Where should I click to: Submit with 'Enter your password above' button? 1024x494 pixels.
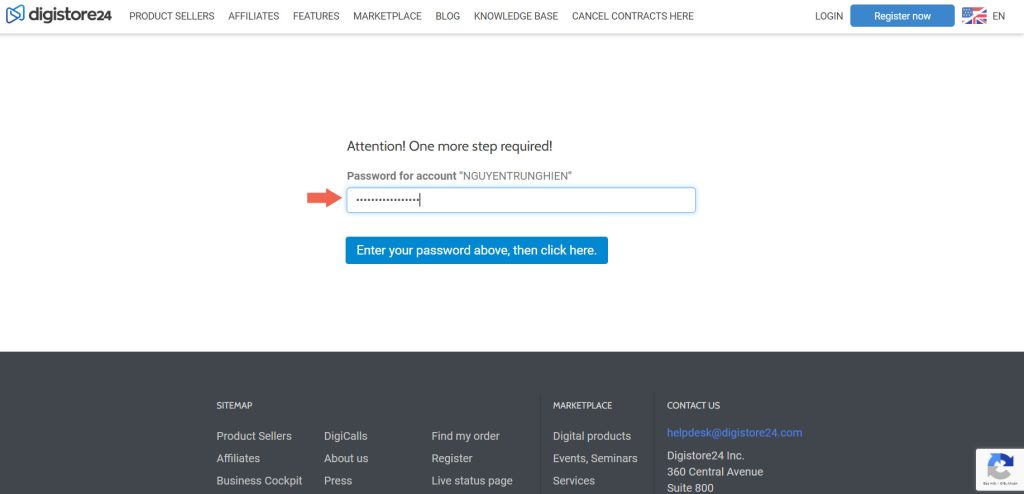[476, 250]
